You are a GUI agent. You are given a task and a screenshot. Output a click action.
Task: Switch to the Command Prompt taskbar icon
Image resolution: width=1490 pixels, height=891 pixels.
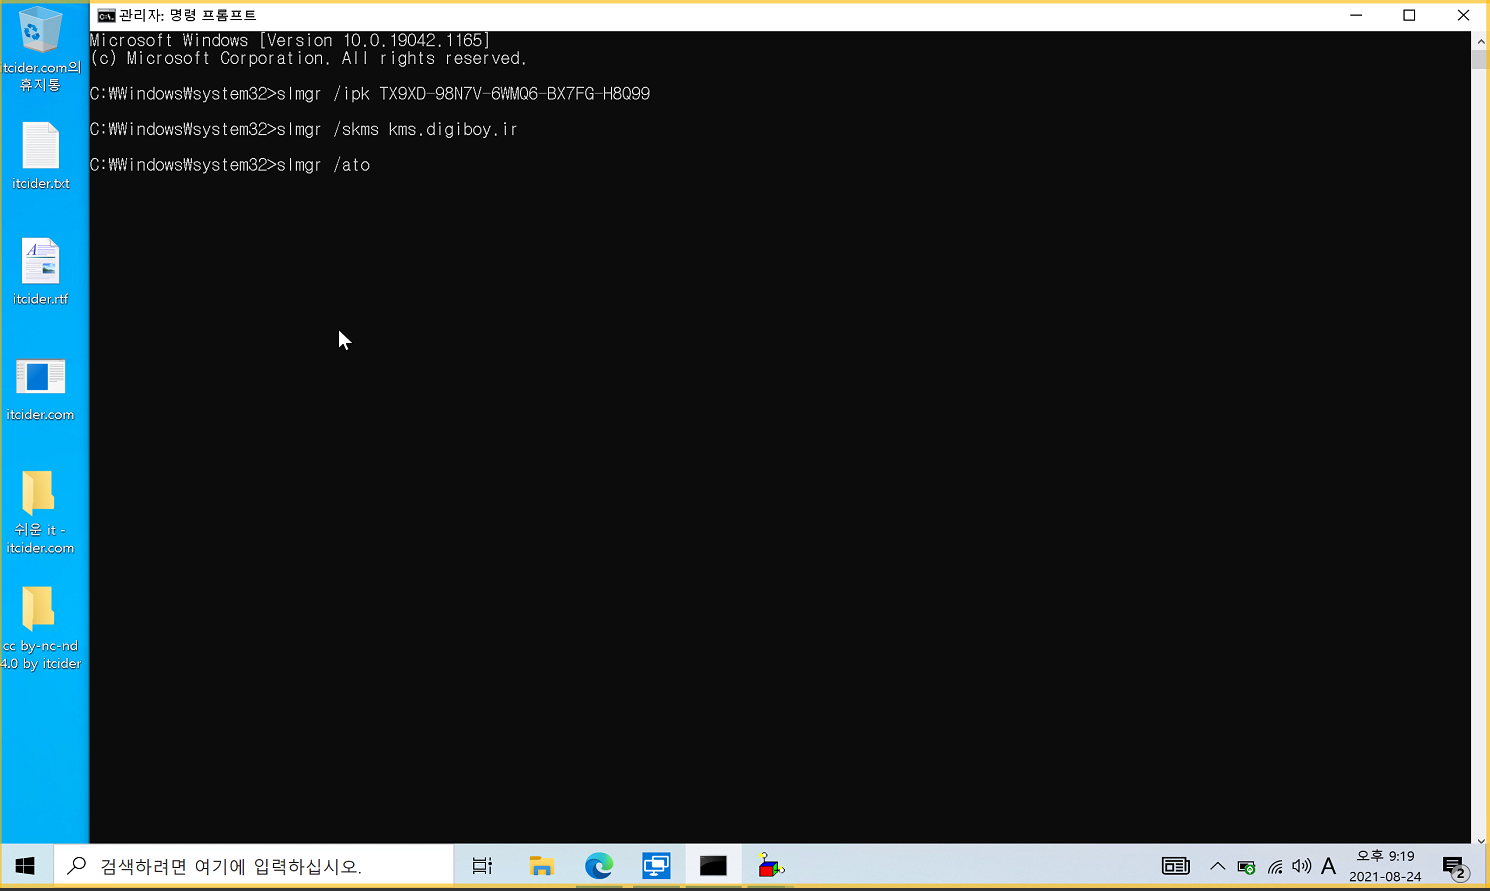pyautogui.click(x=713, y=866)
